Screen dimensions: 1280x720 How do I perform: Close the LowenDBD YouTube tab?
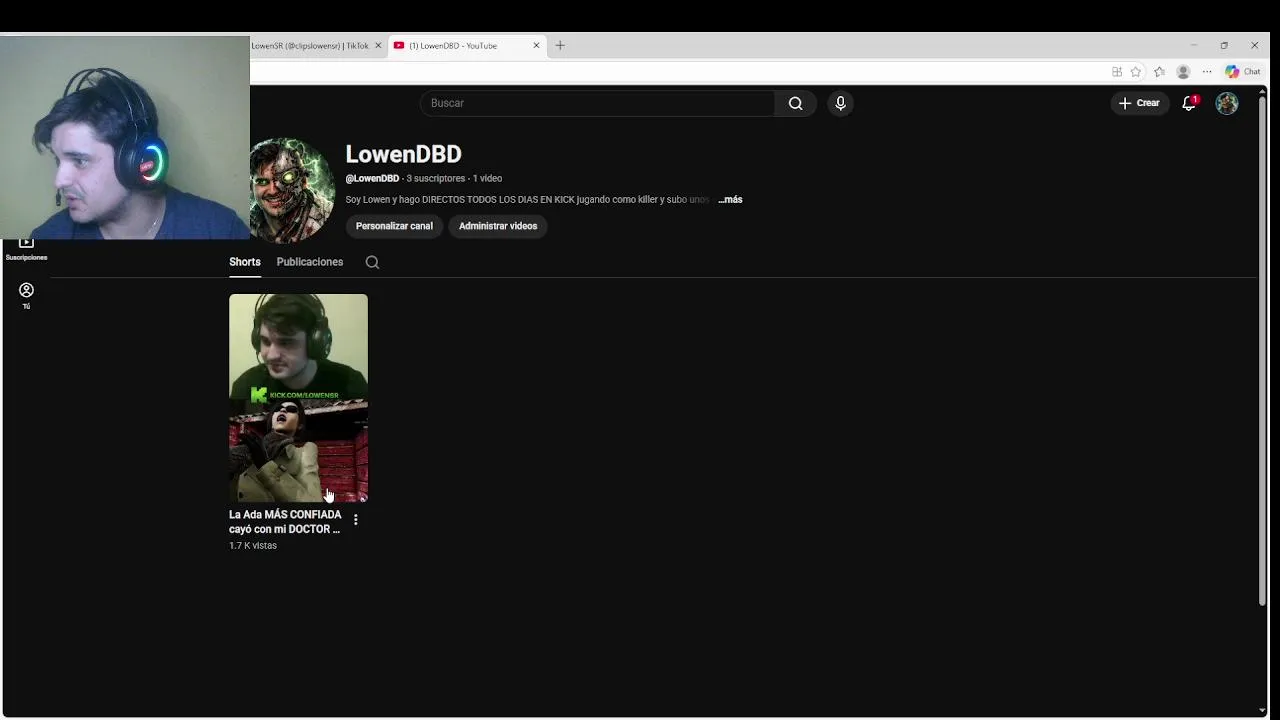pyautogui.click(x=536, y=46)
